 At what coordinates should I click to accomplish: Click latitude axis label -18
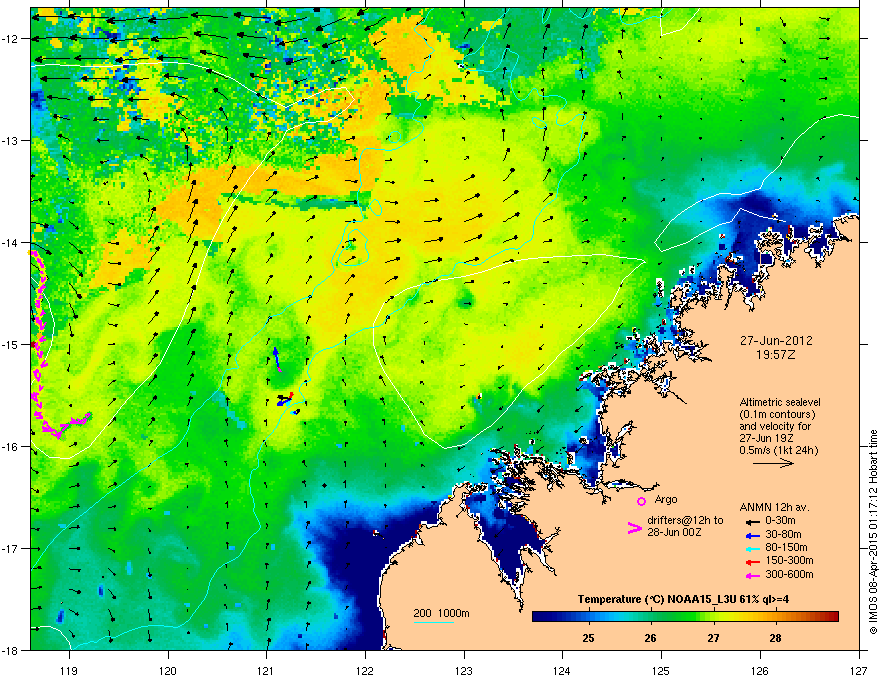coord(11,650)
